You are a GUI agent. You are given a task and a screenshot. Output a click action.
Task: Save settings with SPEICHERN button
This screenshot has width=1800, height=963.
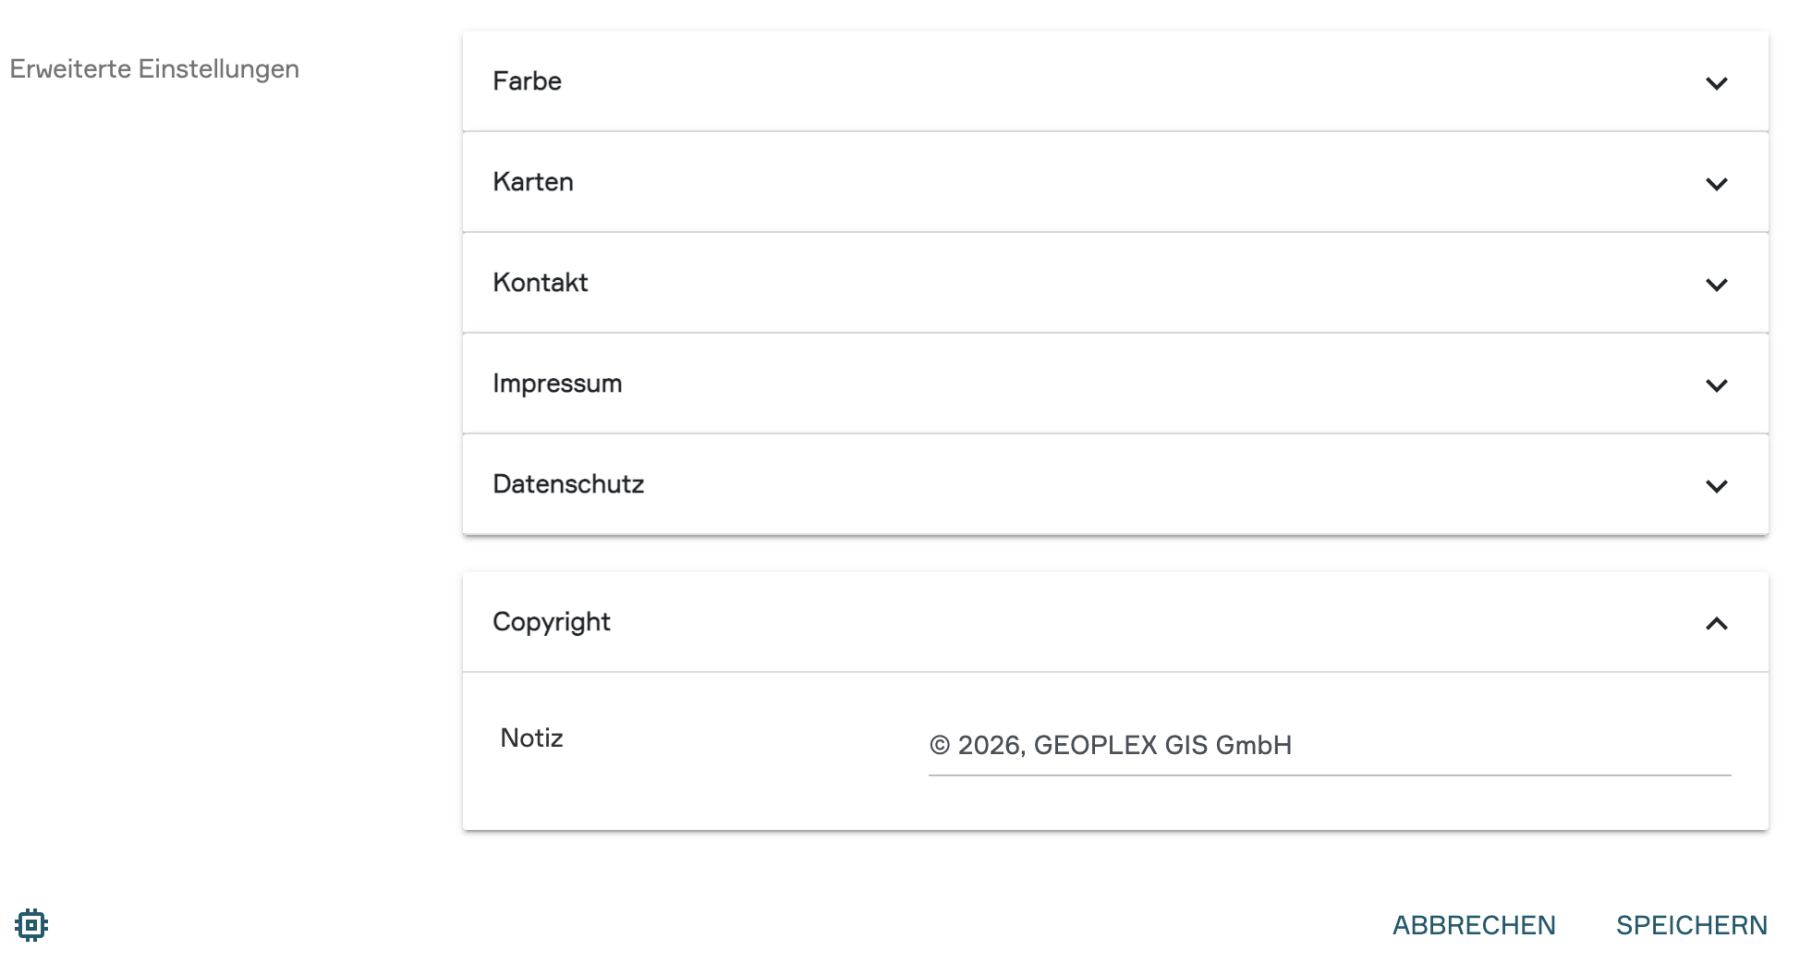[x=1691, y=925]
